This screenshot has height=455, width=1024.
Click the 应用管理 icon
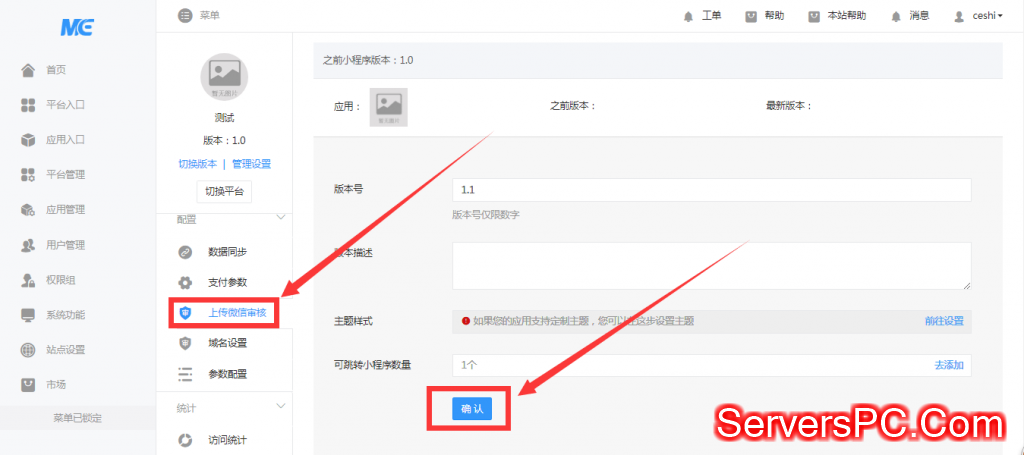click(28, 210)
